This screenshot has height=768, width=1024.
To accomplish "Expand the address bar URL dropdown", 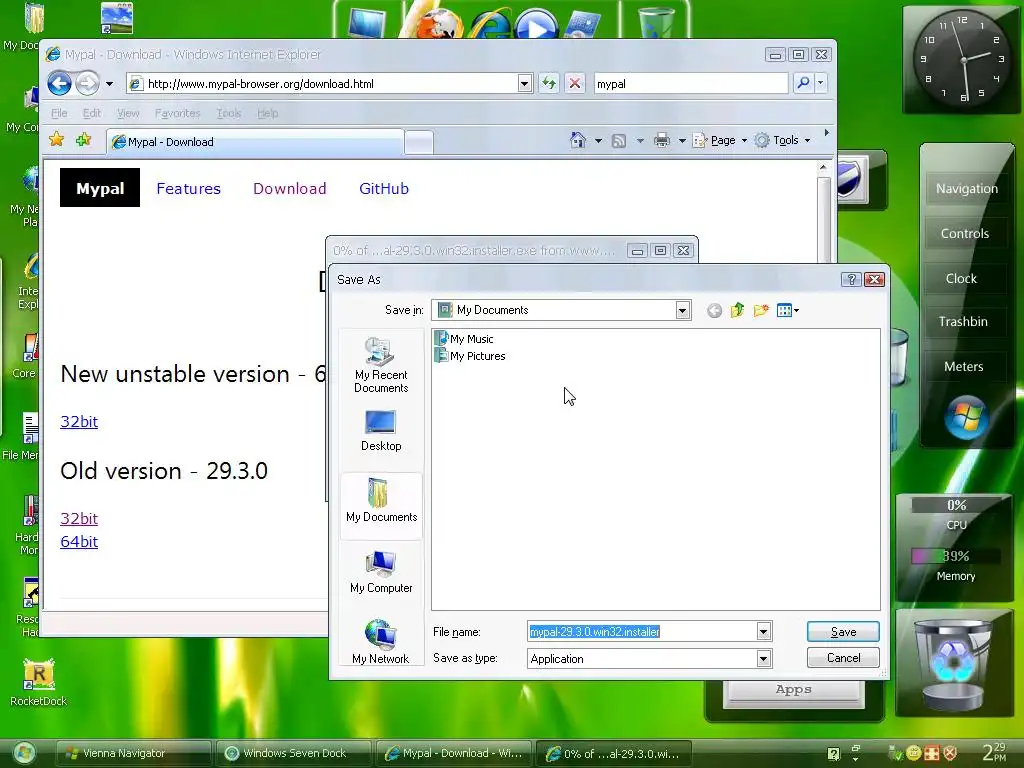I will tap(524, 84).
